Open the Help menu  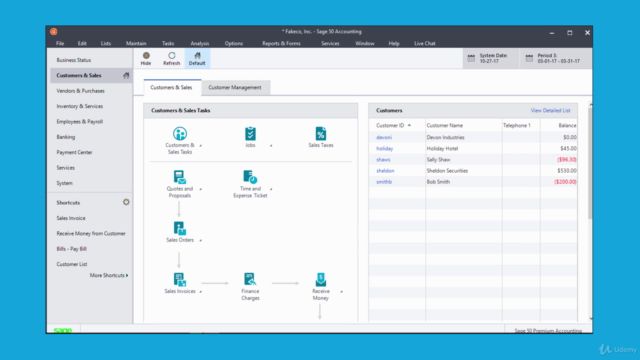tap(394, 43)
